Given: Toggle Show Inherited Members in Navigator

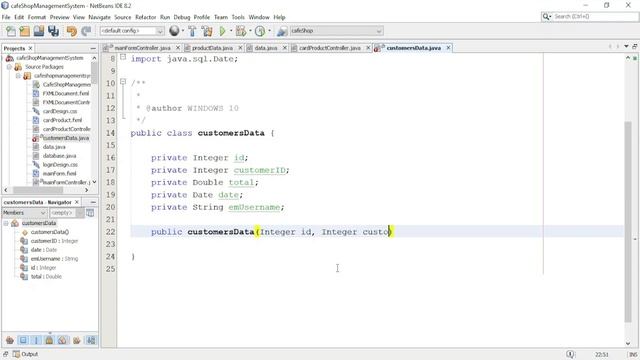Looking at the screenshot, I should tap(10, 340).
